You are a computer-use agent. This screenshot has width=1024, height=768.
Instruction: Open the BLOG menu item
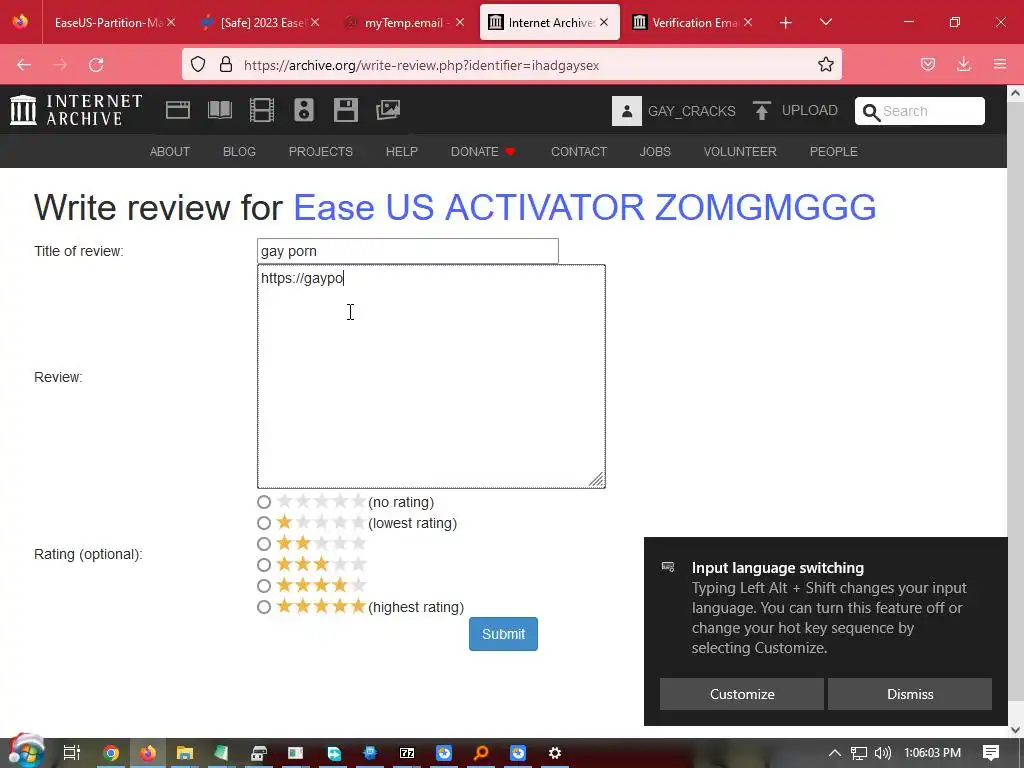(239, 152)
